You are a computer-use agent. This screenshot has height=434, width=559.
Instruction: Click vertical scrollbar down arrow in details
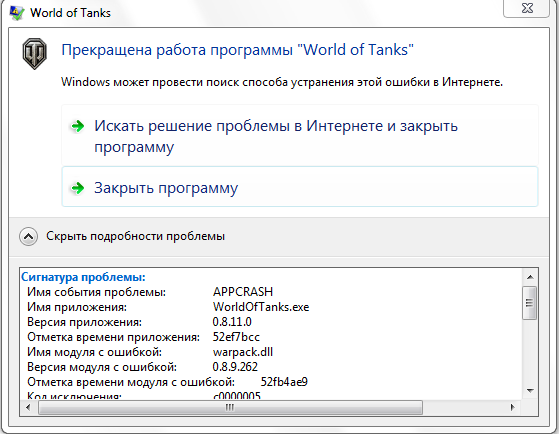[x=530, y=391]
